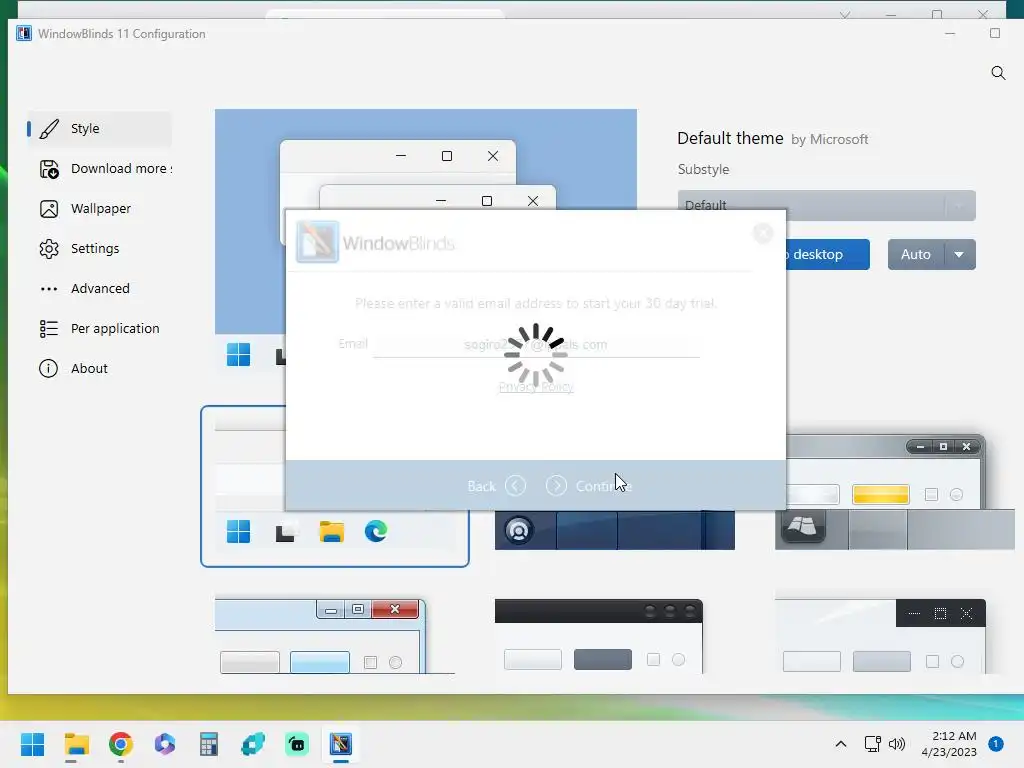Screen dimensions: 1024x768
Task: Click the Auto button
Action: coord(916,254)
